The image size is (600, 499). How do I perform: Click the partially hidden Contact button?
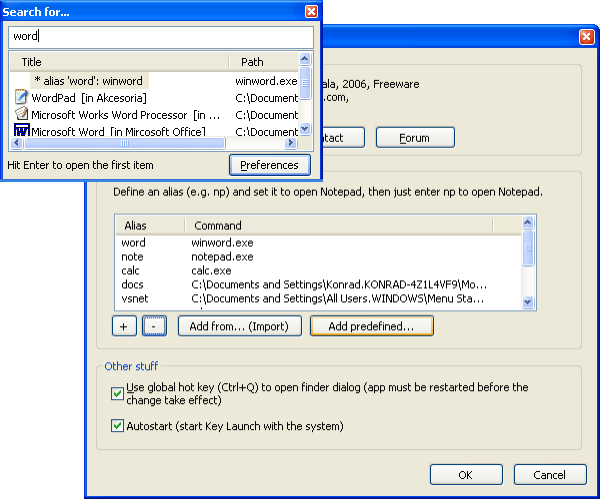(x=343, y=137)
